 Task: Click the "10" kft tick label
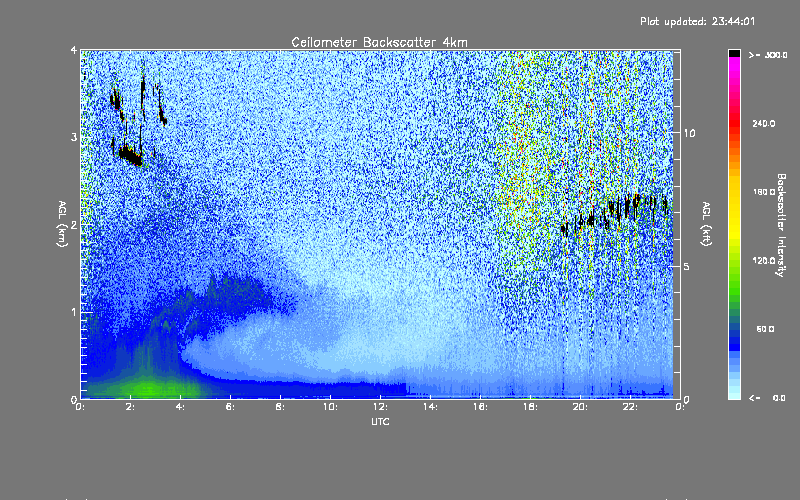(x=689, y=133)
